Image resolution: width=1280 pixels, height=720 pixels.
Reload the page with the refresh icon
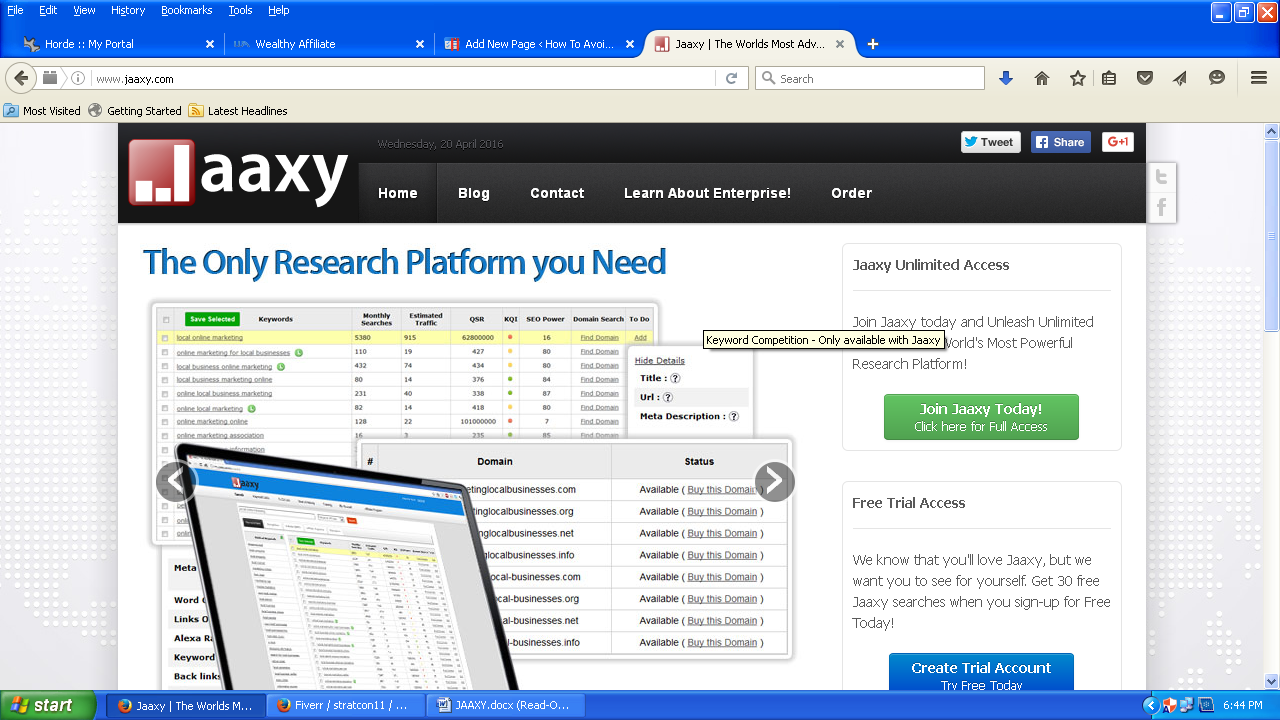click(732, 78)
